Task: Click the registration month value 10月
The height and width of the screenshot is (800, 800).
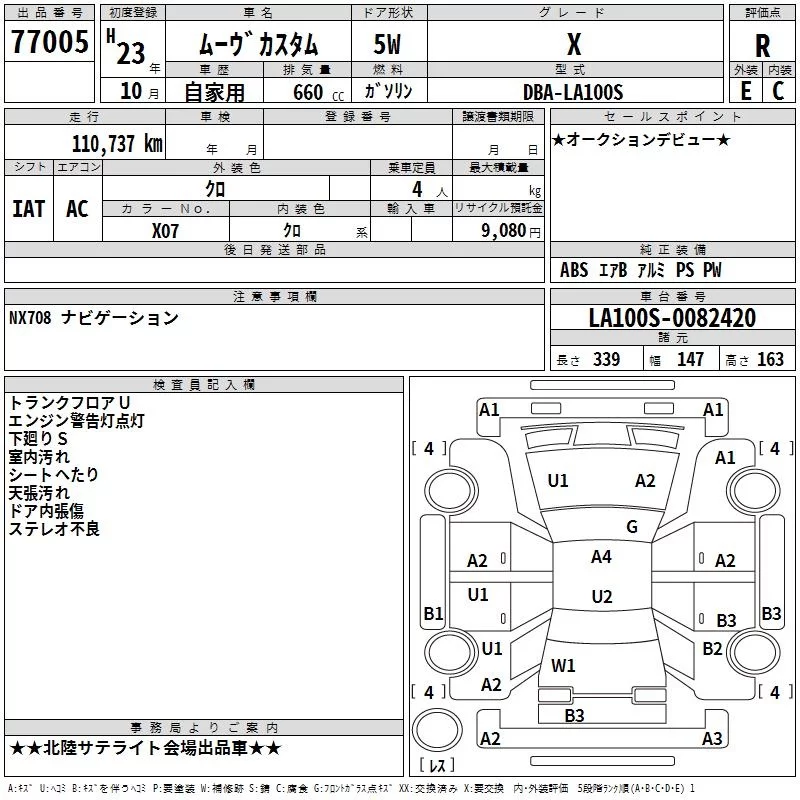Action: coord(139,91)
